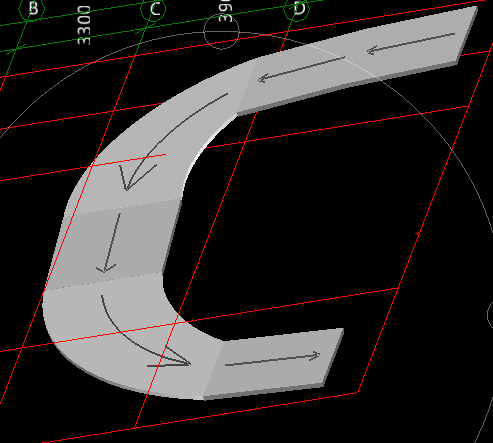493x443 pixels.
Task: Select grid bubble B
Action: (31, 9)
